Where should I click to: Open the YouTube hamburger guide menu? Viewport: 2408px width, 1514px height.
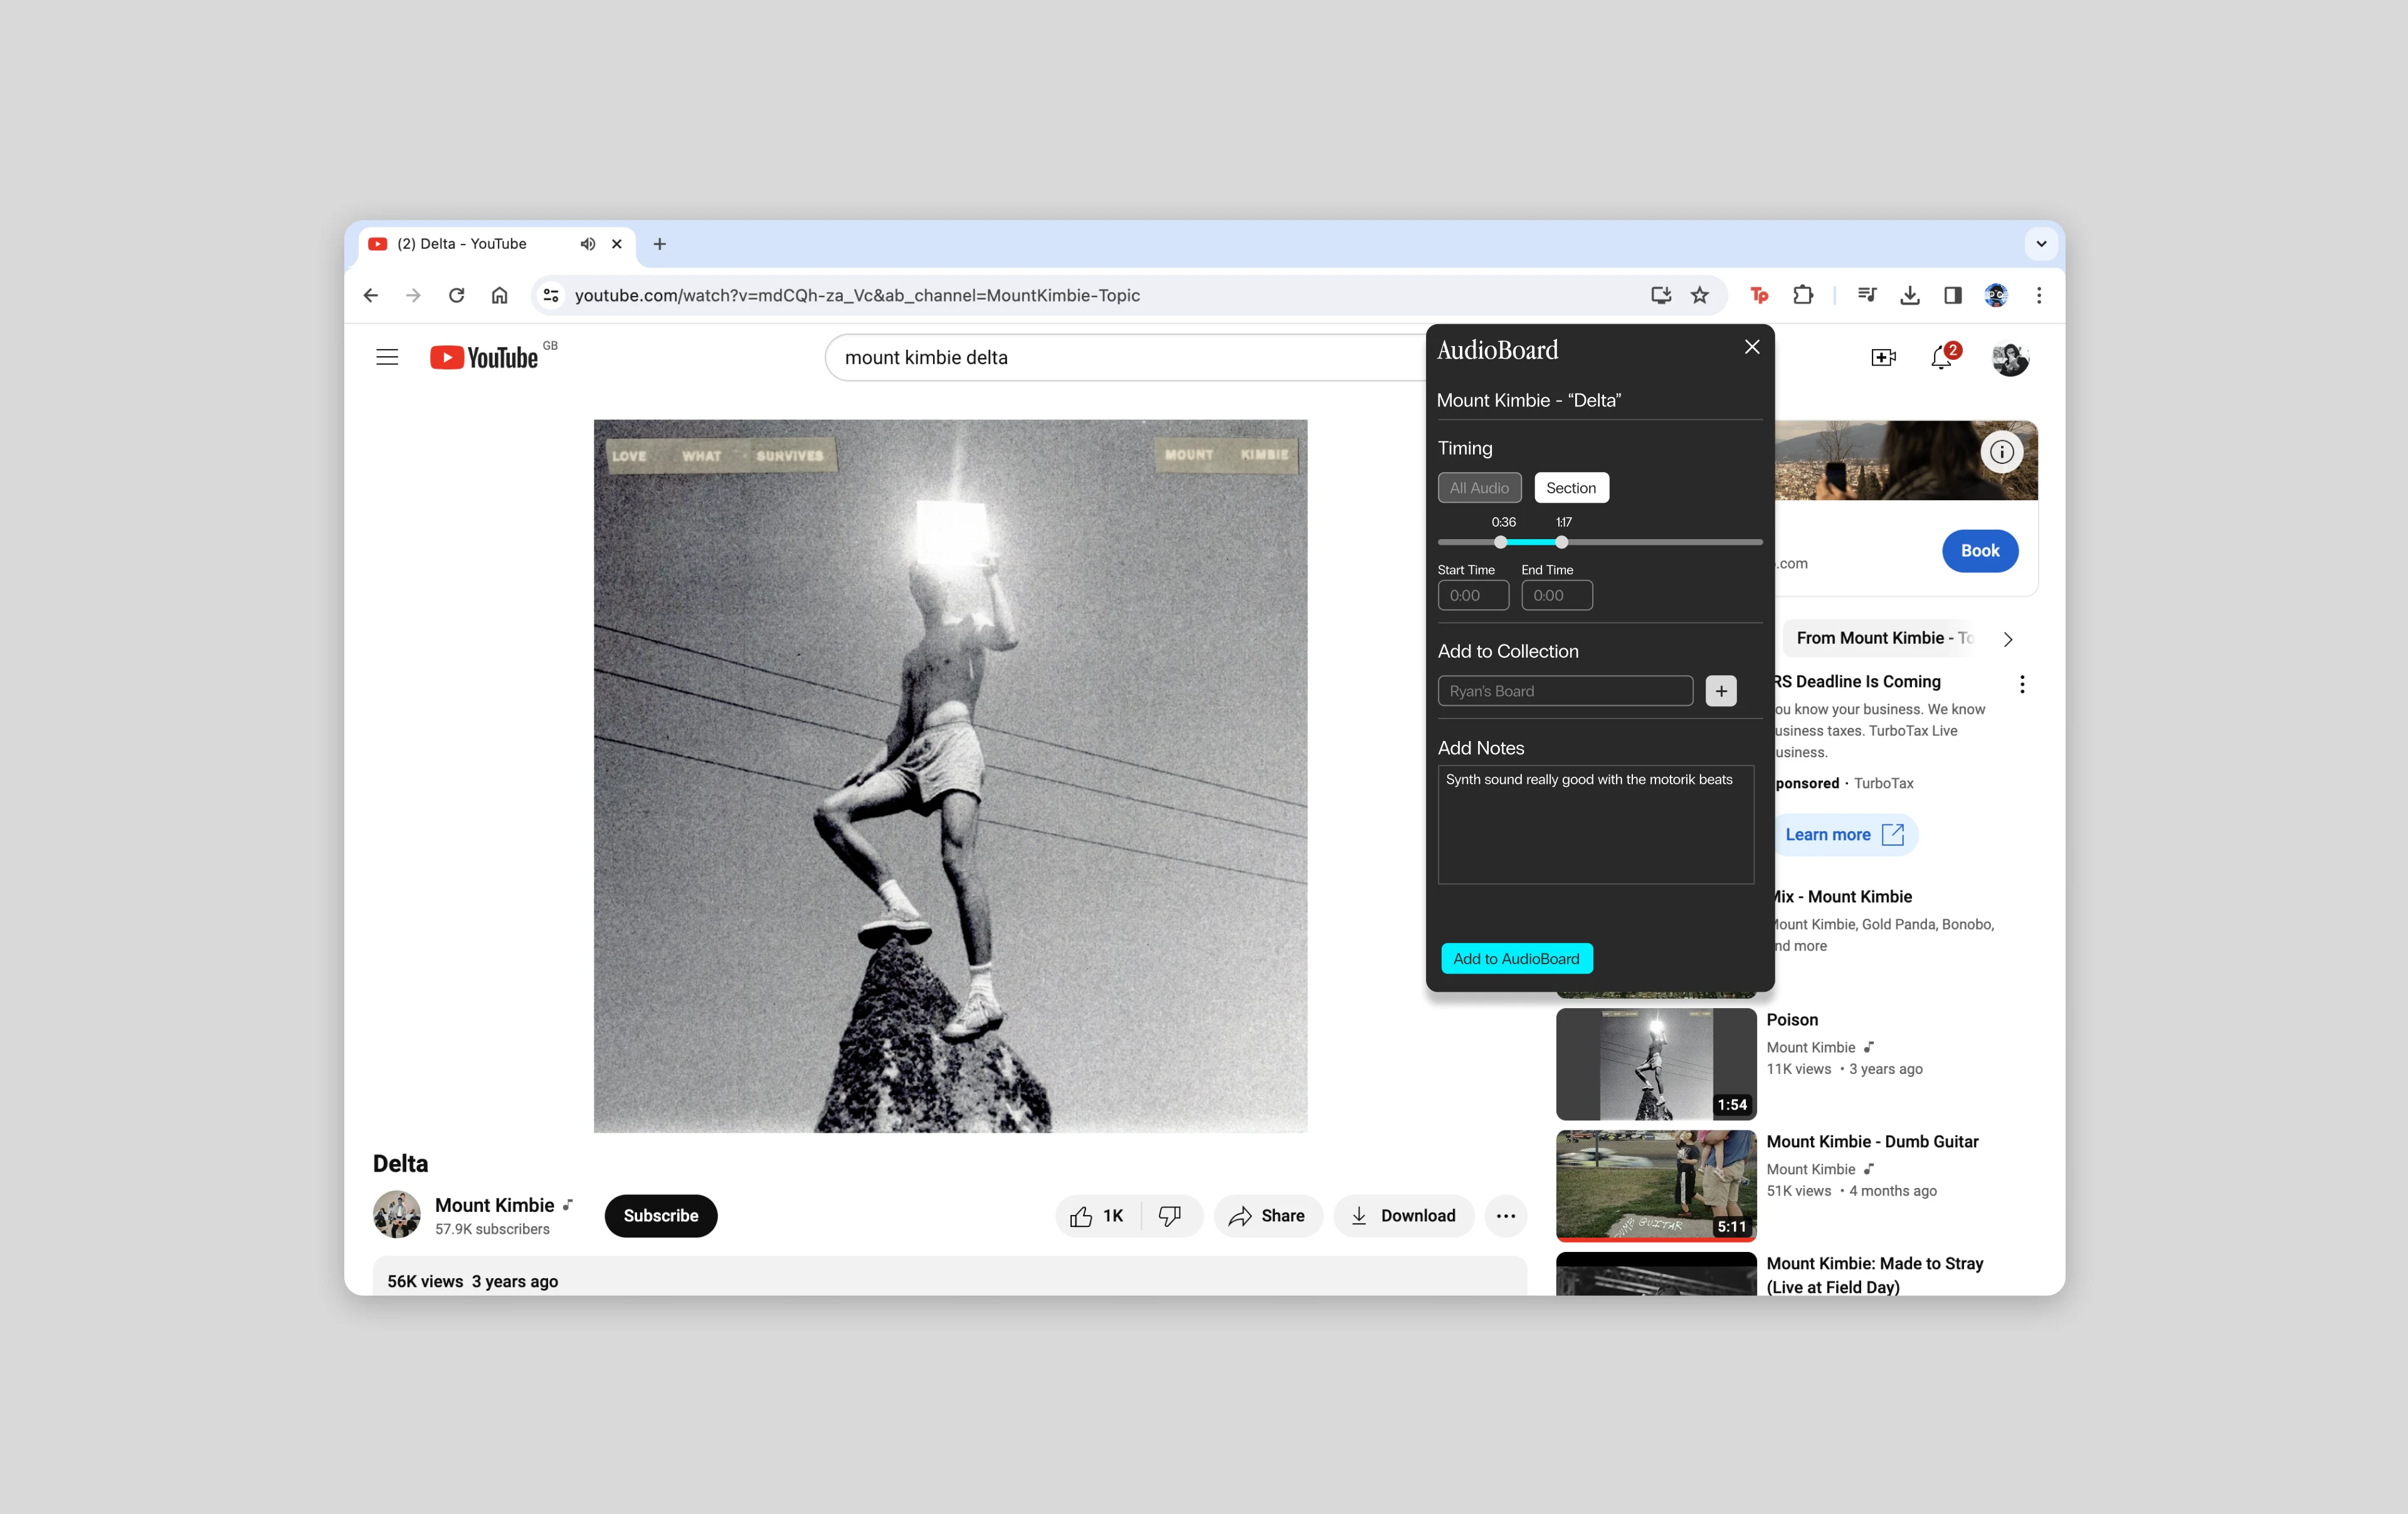387,357
